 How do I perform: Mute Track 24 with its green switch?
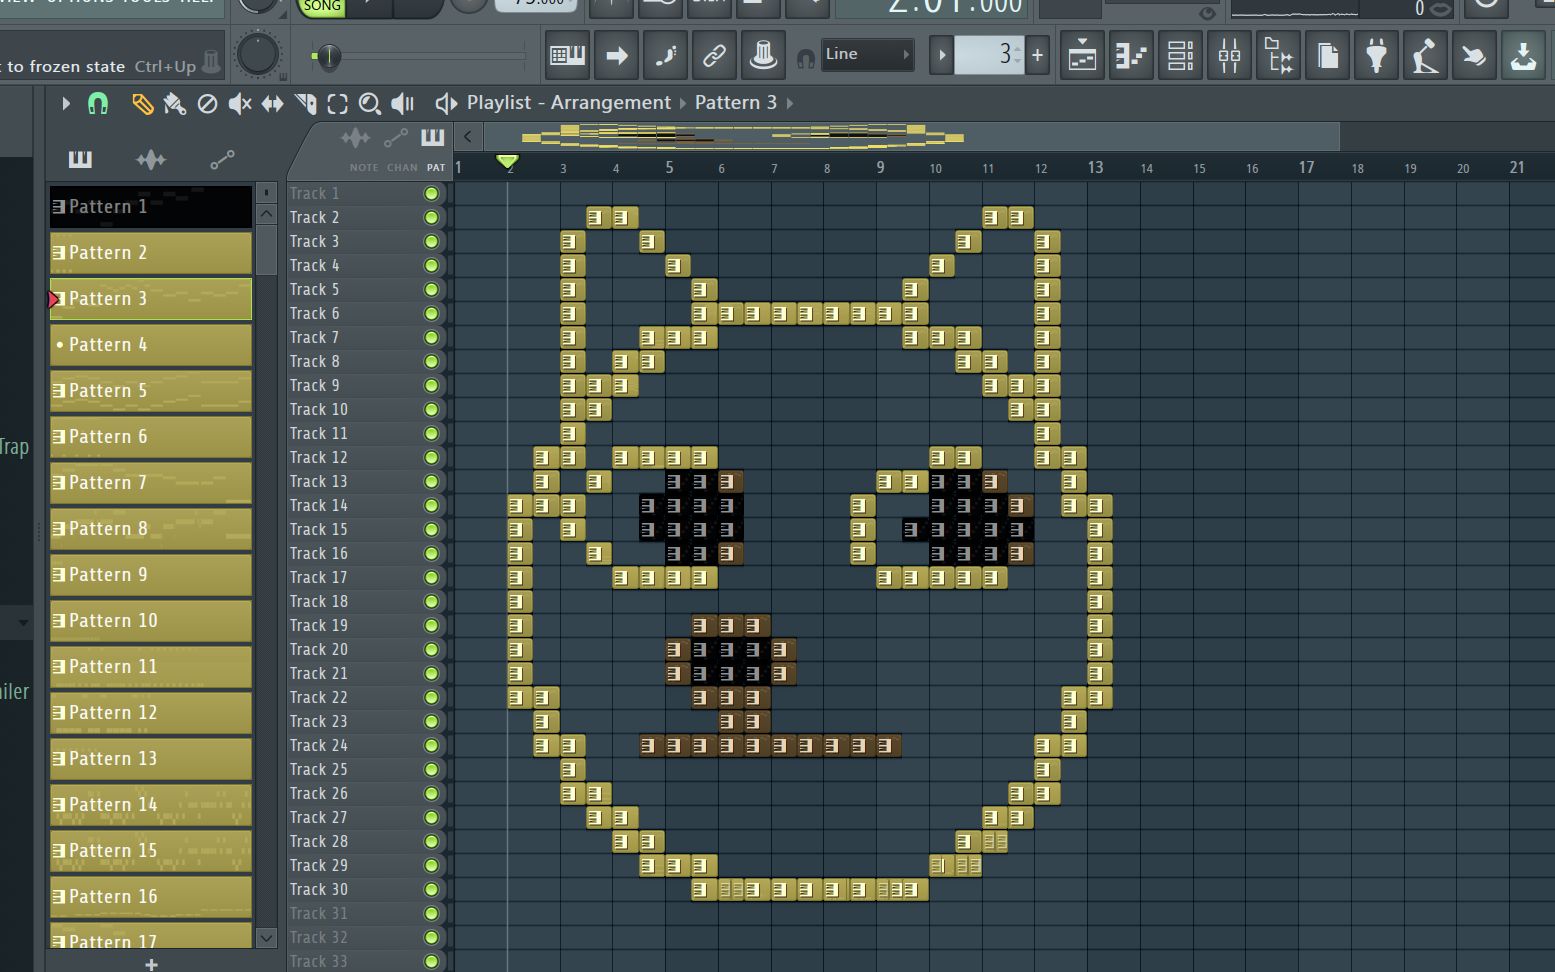pos(431,745)
